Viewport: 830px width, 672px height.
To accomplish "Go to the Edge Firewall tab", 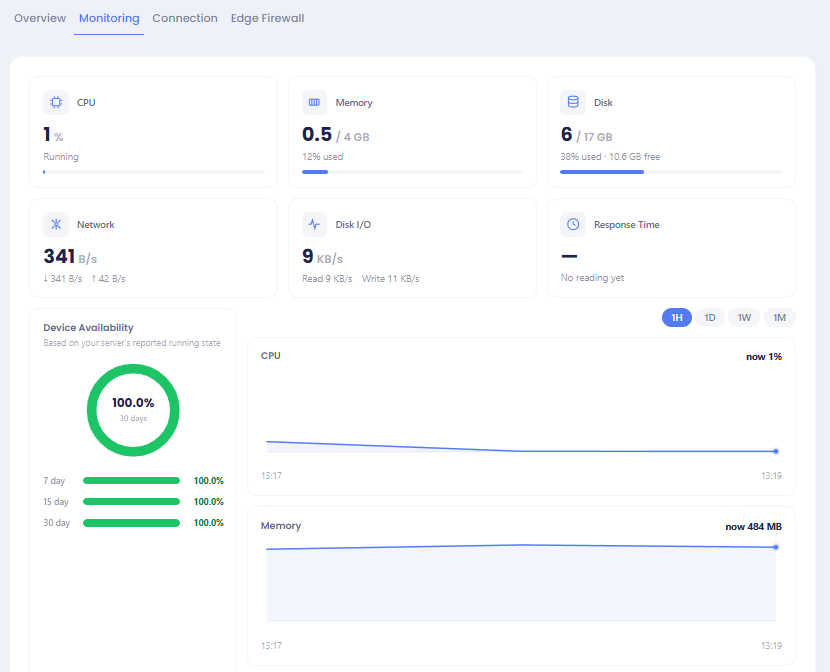I will (267, 18).
